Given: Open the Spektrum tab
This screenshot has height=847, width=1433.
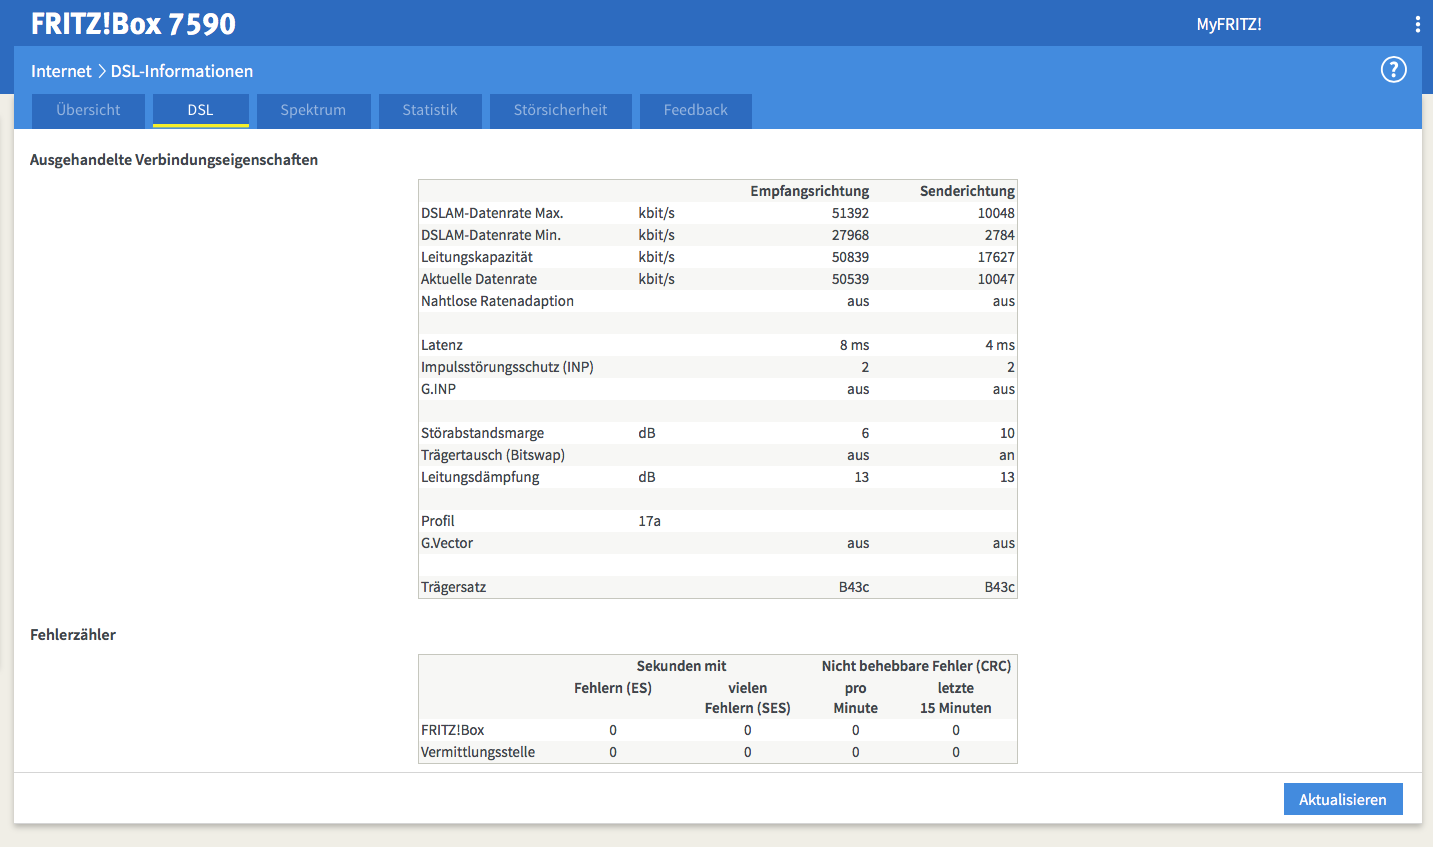Looking at the screenshot, I should click(x=313, y=110).
